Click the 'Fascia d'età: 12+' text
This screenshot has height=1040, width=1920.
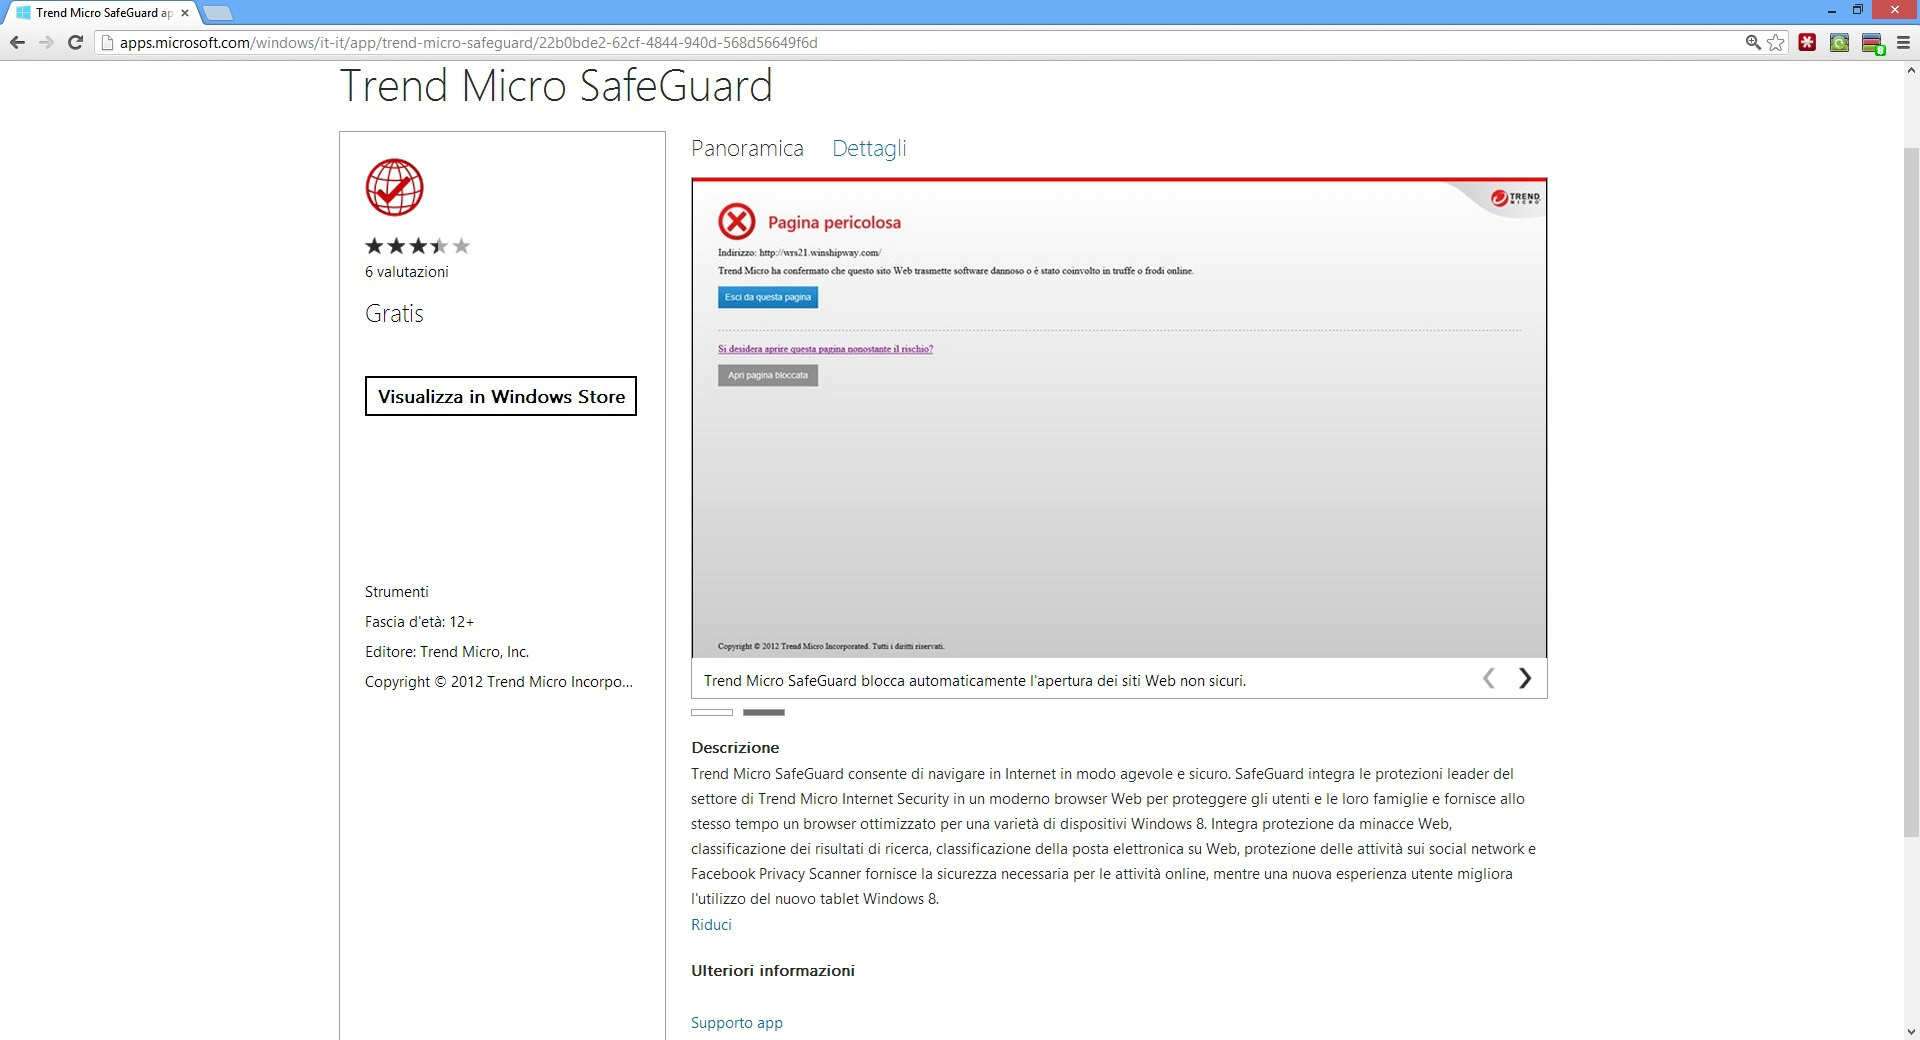tap(420, 622)
